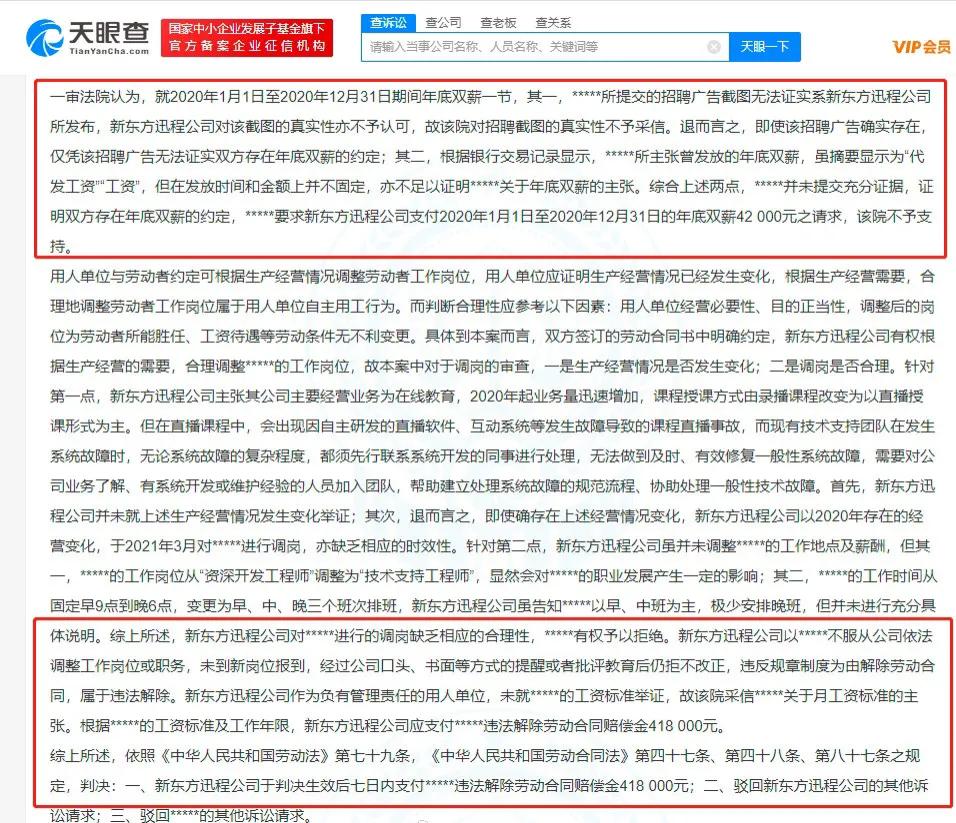
Task: Switch to the 查关系 tab
Action: (x=553, y=23)
